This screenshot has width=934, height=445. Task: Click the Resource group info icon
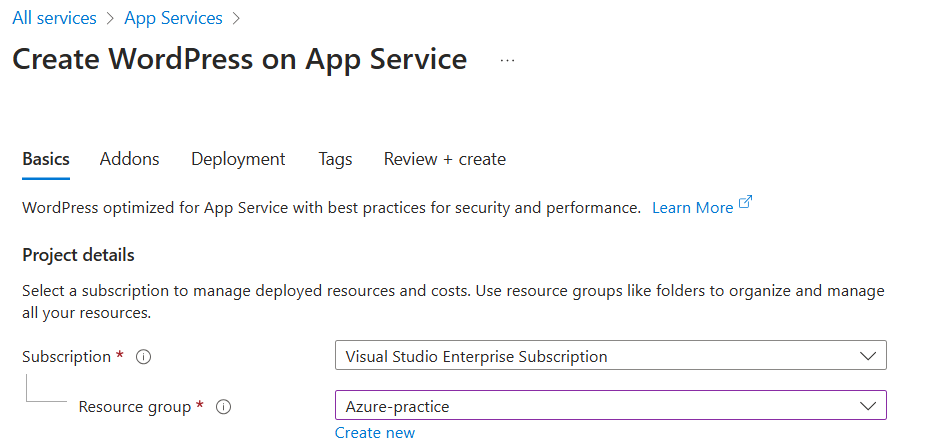coord(224,407)
